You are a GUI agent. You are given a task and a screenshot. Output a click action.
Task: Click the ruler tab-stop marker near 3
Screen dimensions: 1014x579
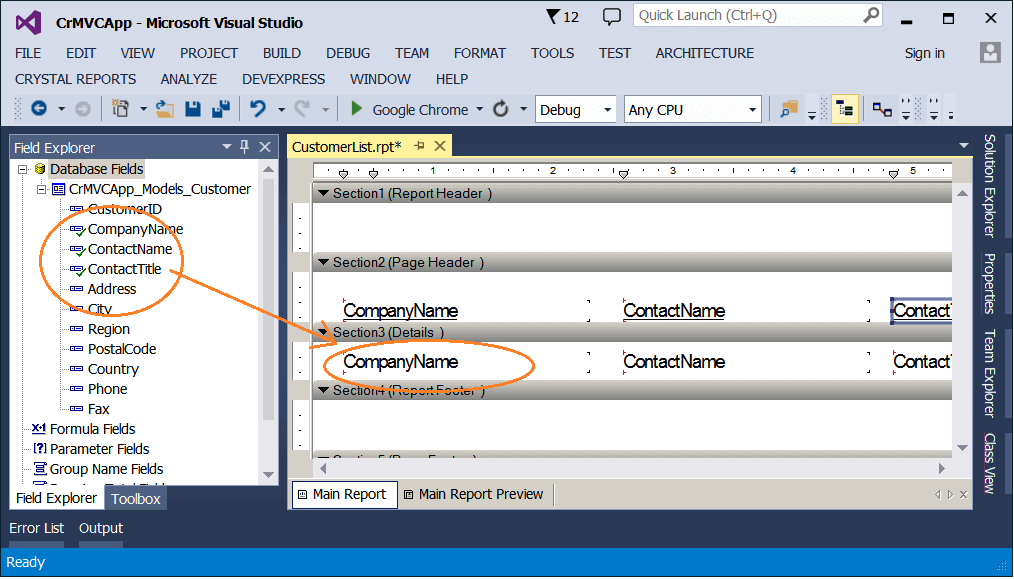tap(623, 174)
